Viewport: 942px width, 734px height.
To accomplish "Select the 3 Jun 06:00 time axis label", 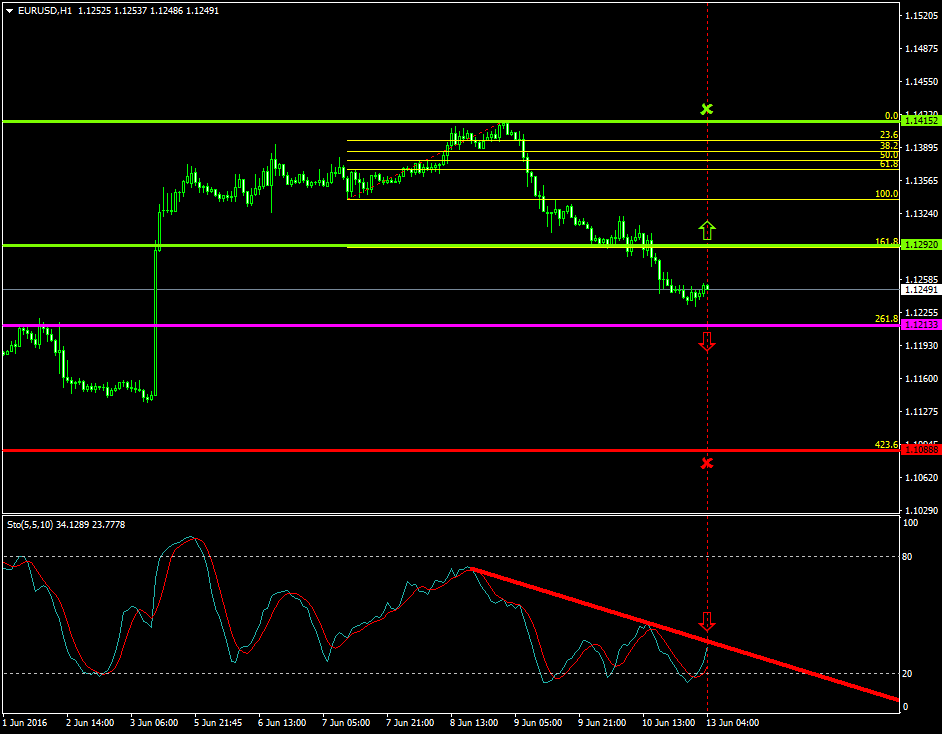I will [155, 721].
